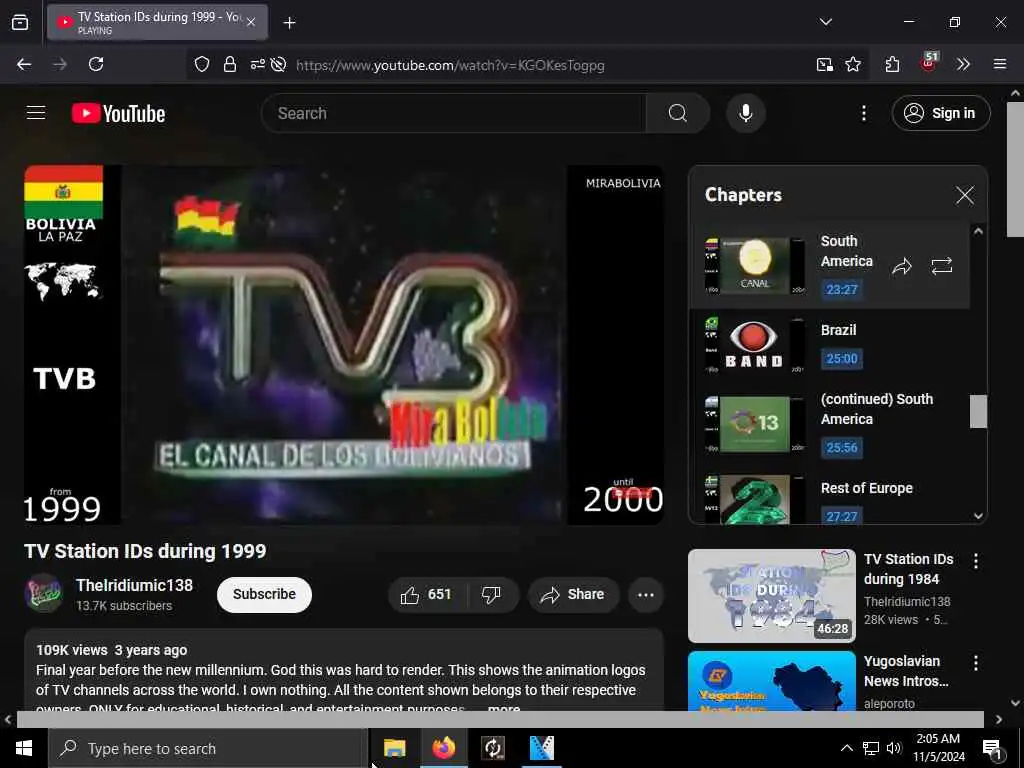Screen dimensions: 1024x768
Task: Click the autoplay blocked icon
Action: (278, 64)
